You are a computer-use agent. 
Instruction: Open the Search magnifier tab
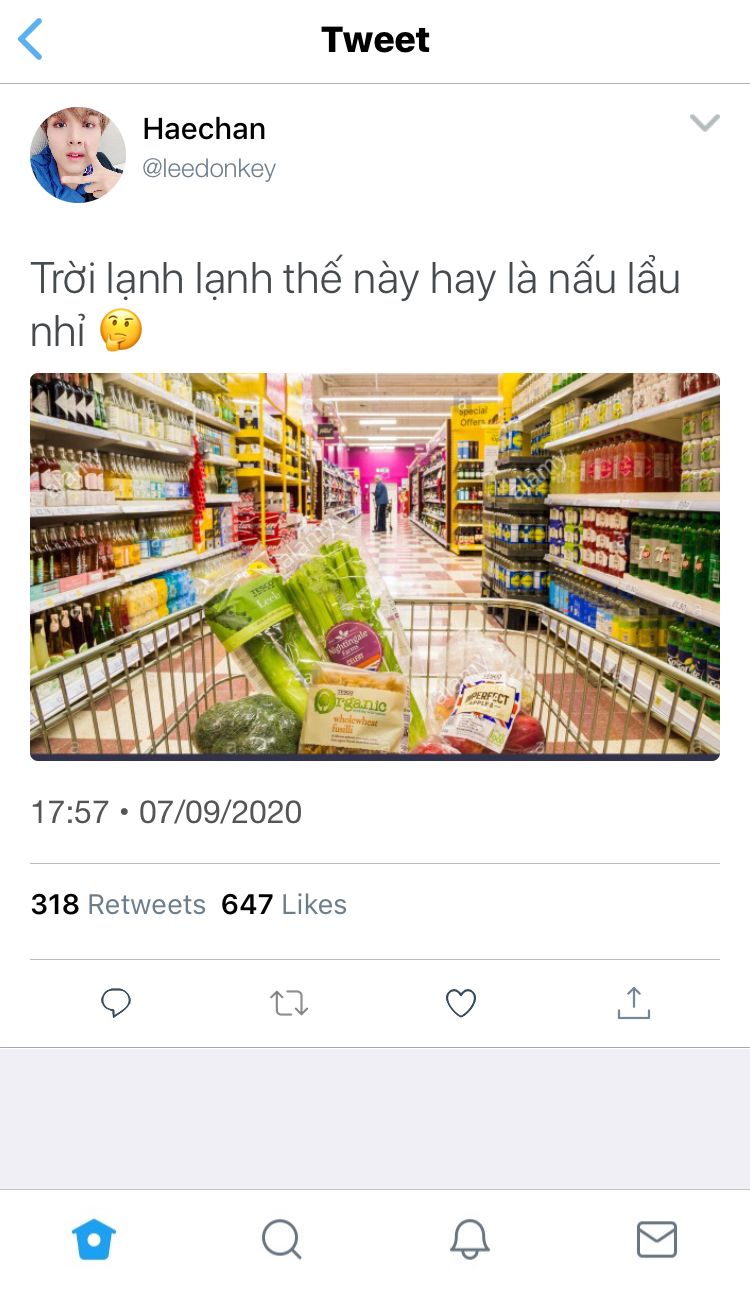coord(282,1240)
